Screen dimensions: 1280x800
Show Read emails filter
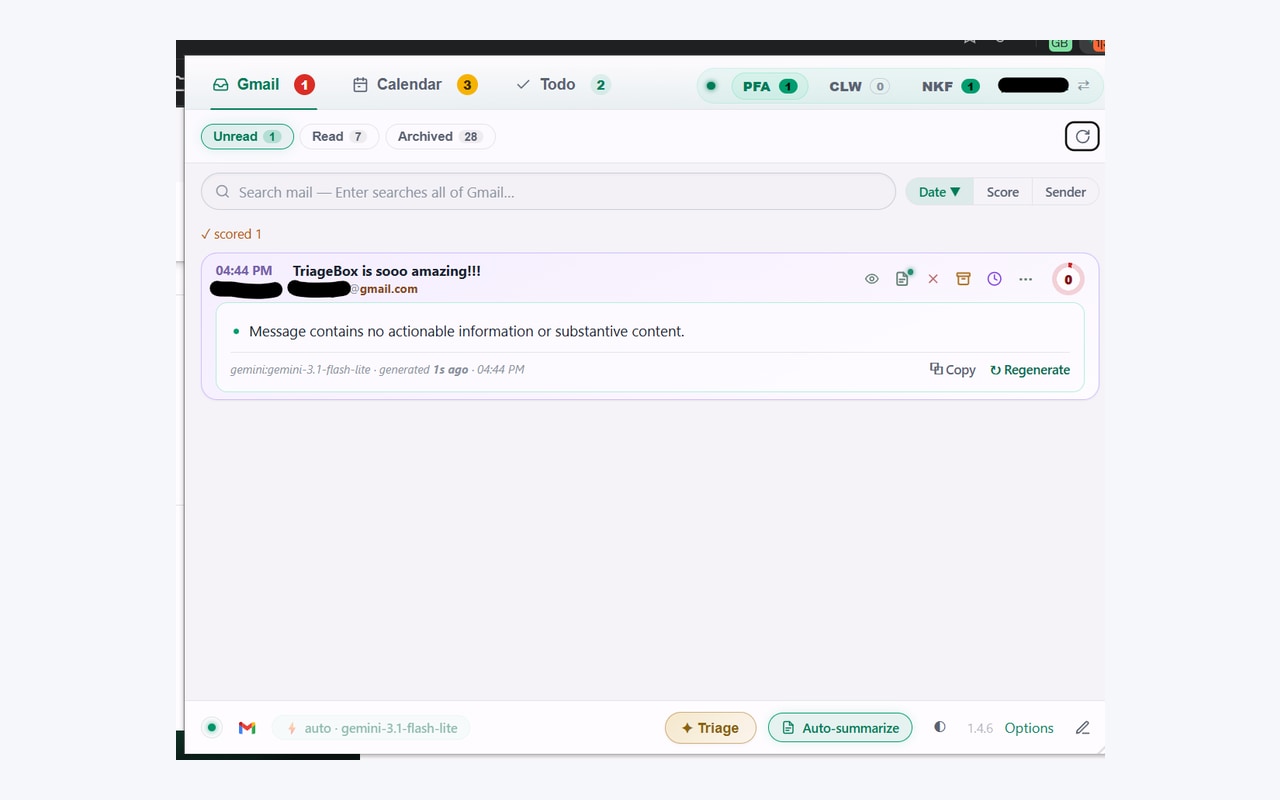coord(339,136)
